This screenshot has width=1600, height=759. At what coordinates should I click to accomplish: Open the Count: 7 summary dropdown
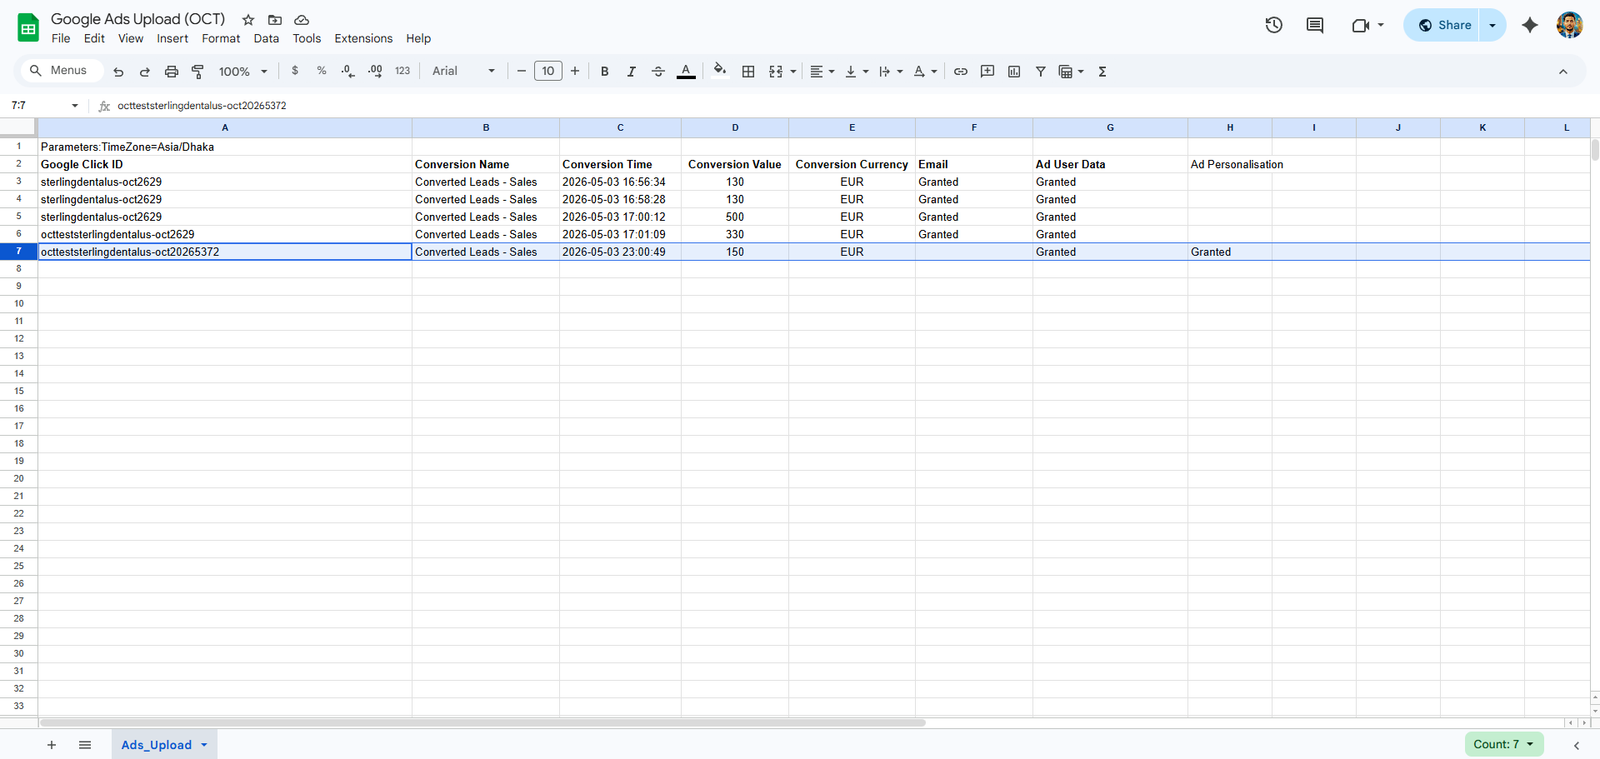[1504, 744]
